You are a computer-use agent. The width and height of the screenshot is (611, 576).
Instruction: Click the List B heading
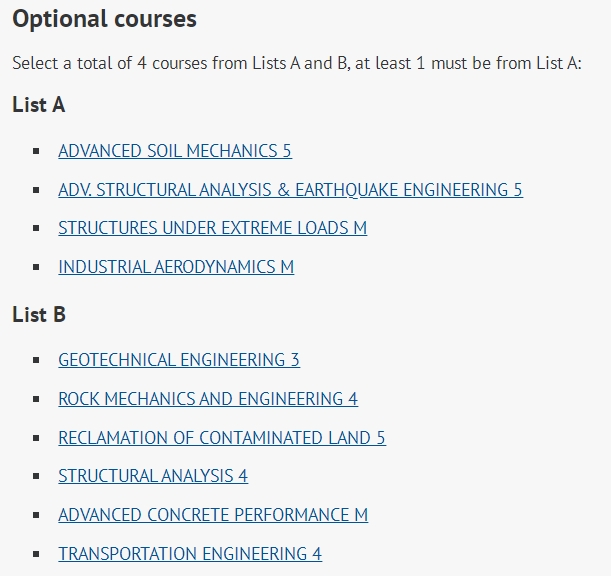[x=39, y=315]
